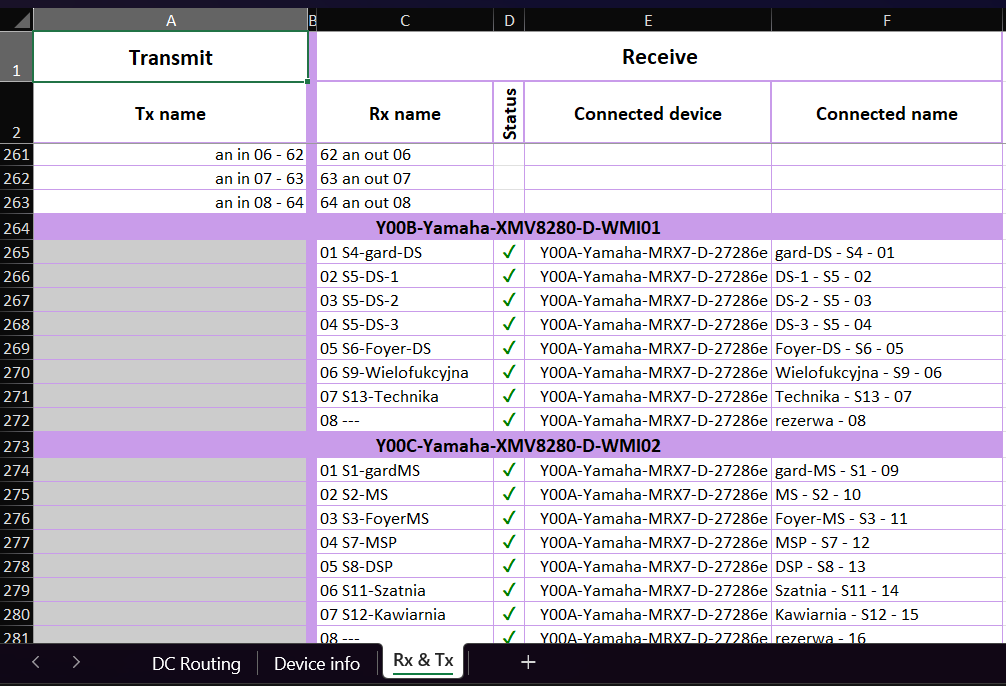Image resolution: width=1006 pixels, height=686 pixels.
Task: Click cell '01 S4-gard-DS'
Action: click(405, 252)
